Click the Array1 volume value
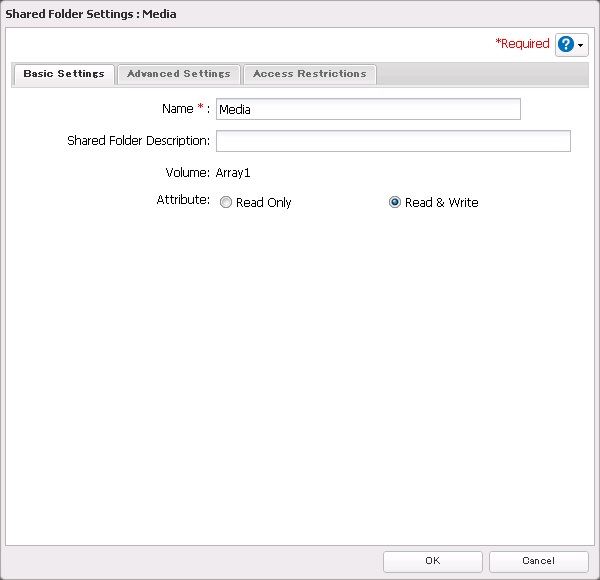 (x=233, y=173)
